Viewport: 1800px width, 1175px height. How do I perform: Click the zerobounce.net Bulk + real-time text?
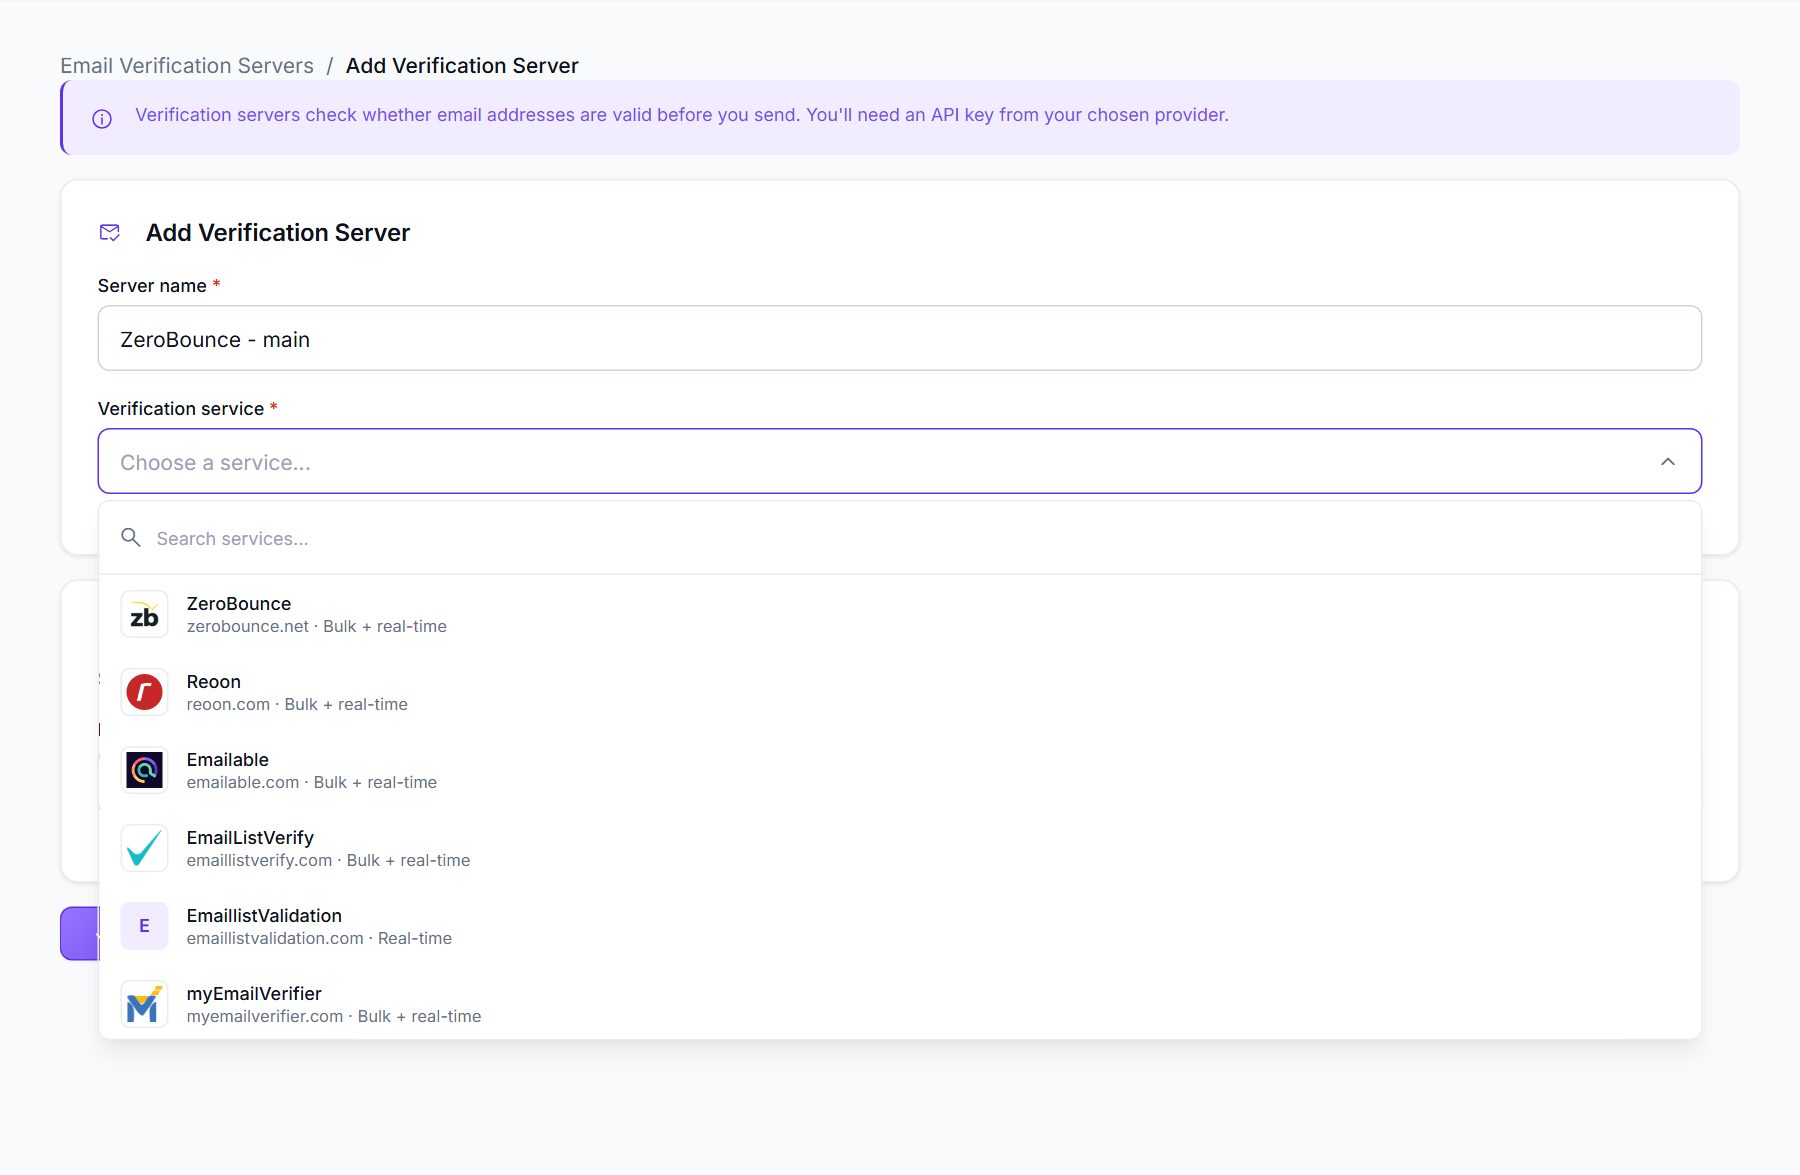[x=317, y=627]
